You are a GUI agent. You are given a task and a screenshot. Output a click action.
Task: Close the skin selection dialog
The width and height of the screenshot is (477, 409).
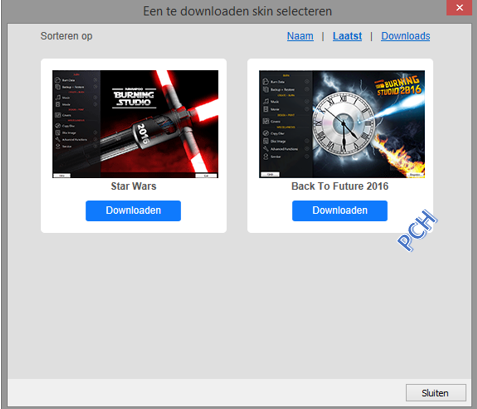coord(459,7)
